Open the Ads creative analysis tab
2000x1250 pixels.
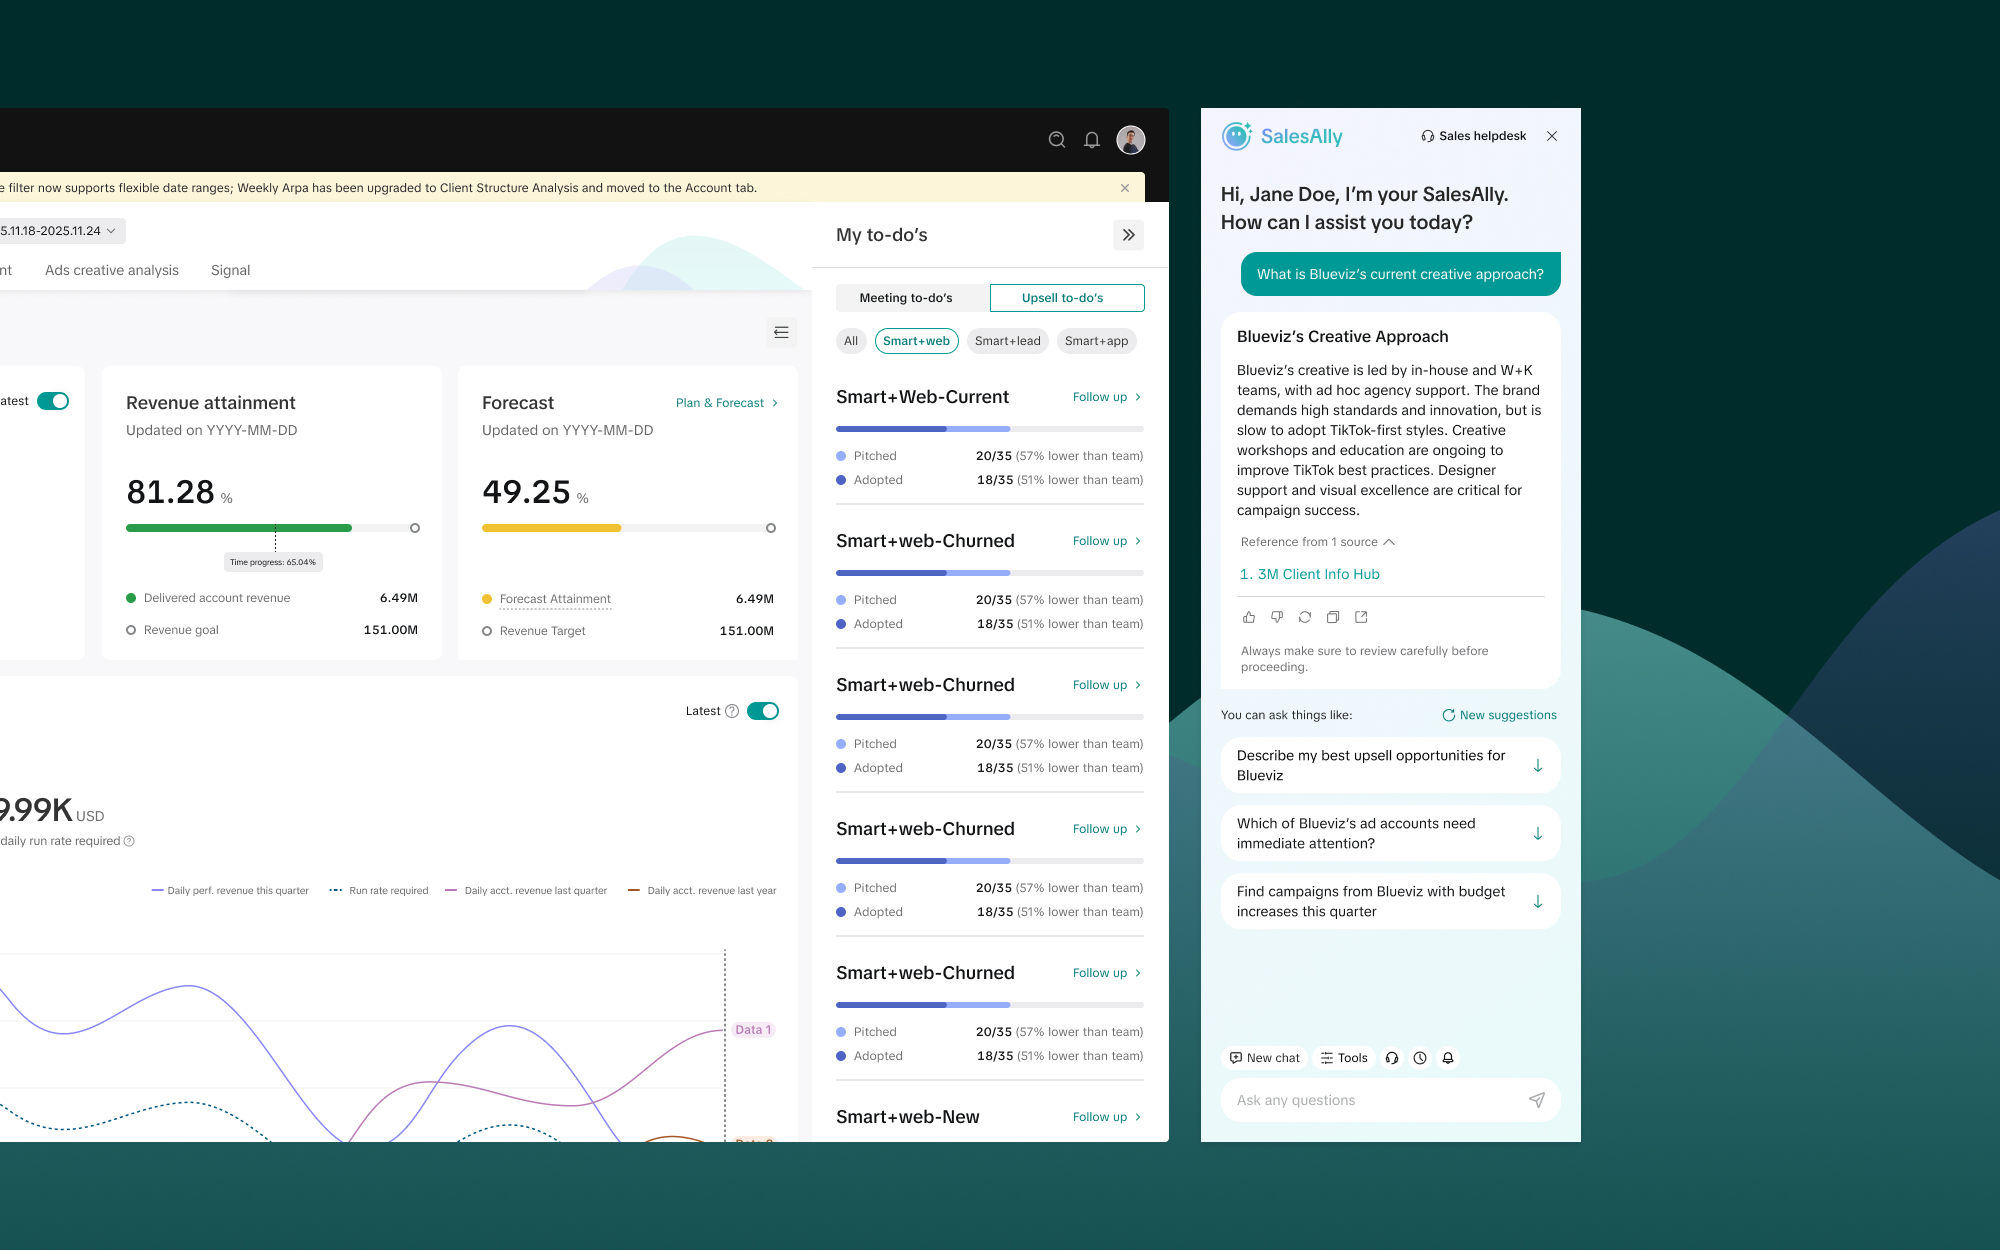[x=112, y=270]
